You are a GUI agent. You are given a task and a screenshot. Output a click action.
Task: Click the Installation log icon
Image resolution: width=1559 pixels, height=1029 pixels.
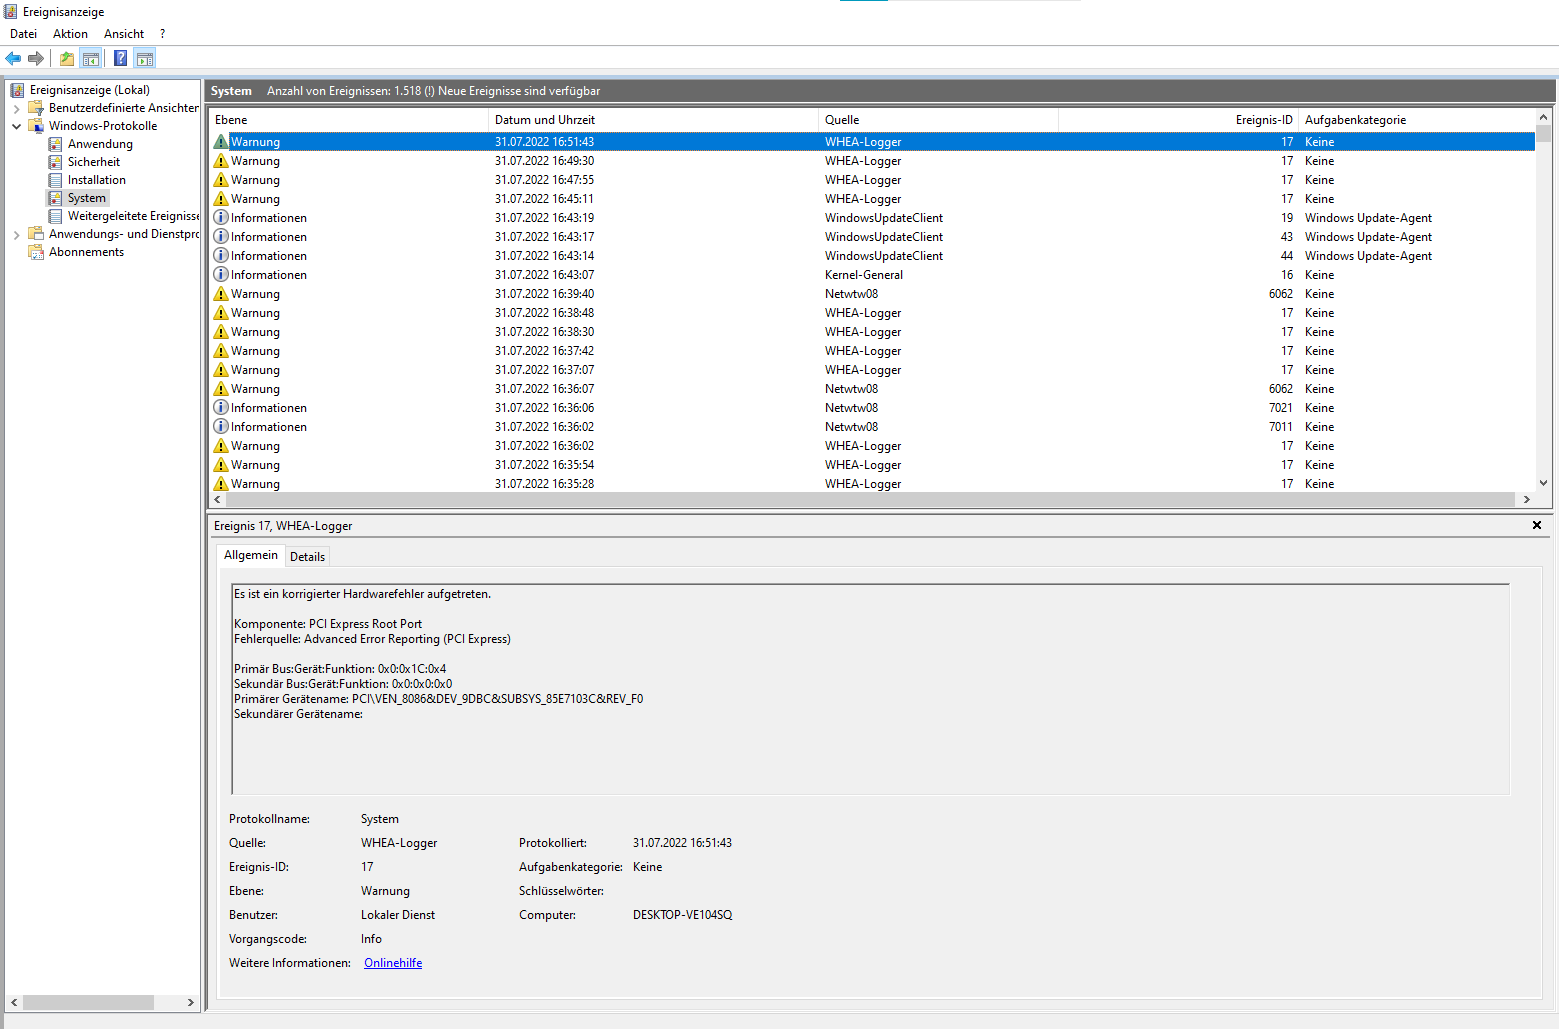tap(56, 180)
